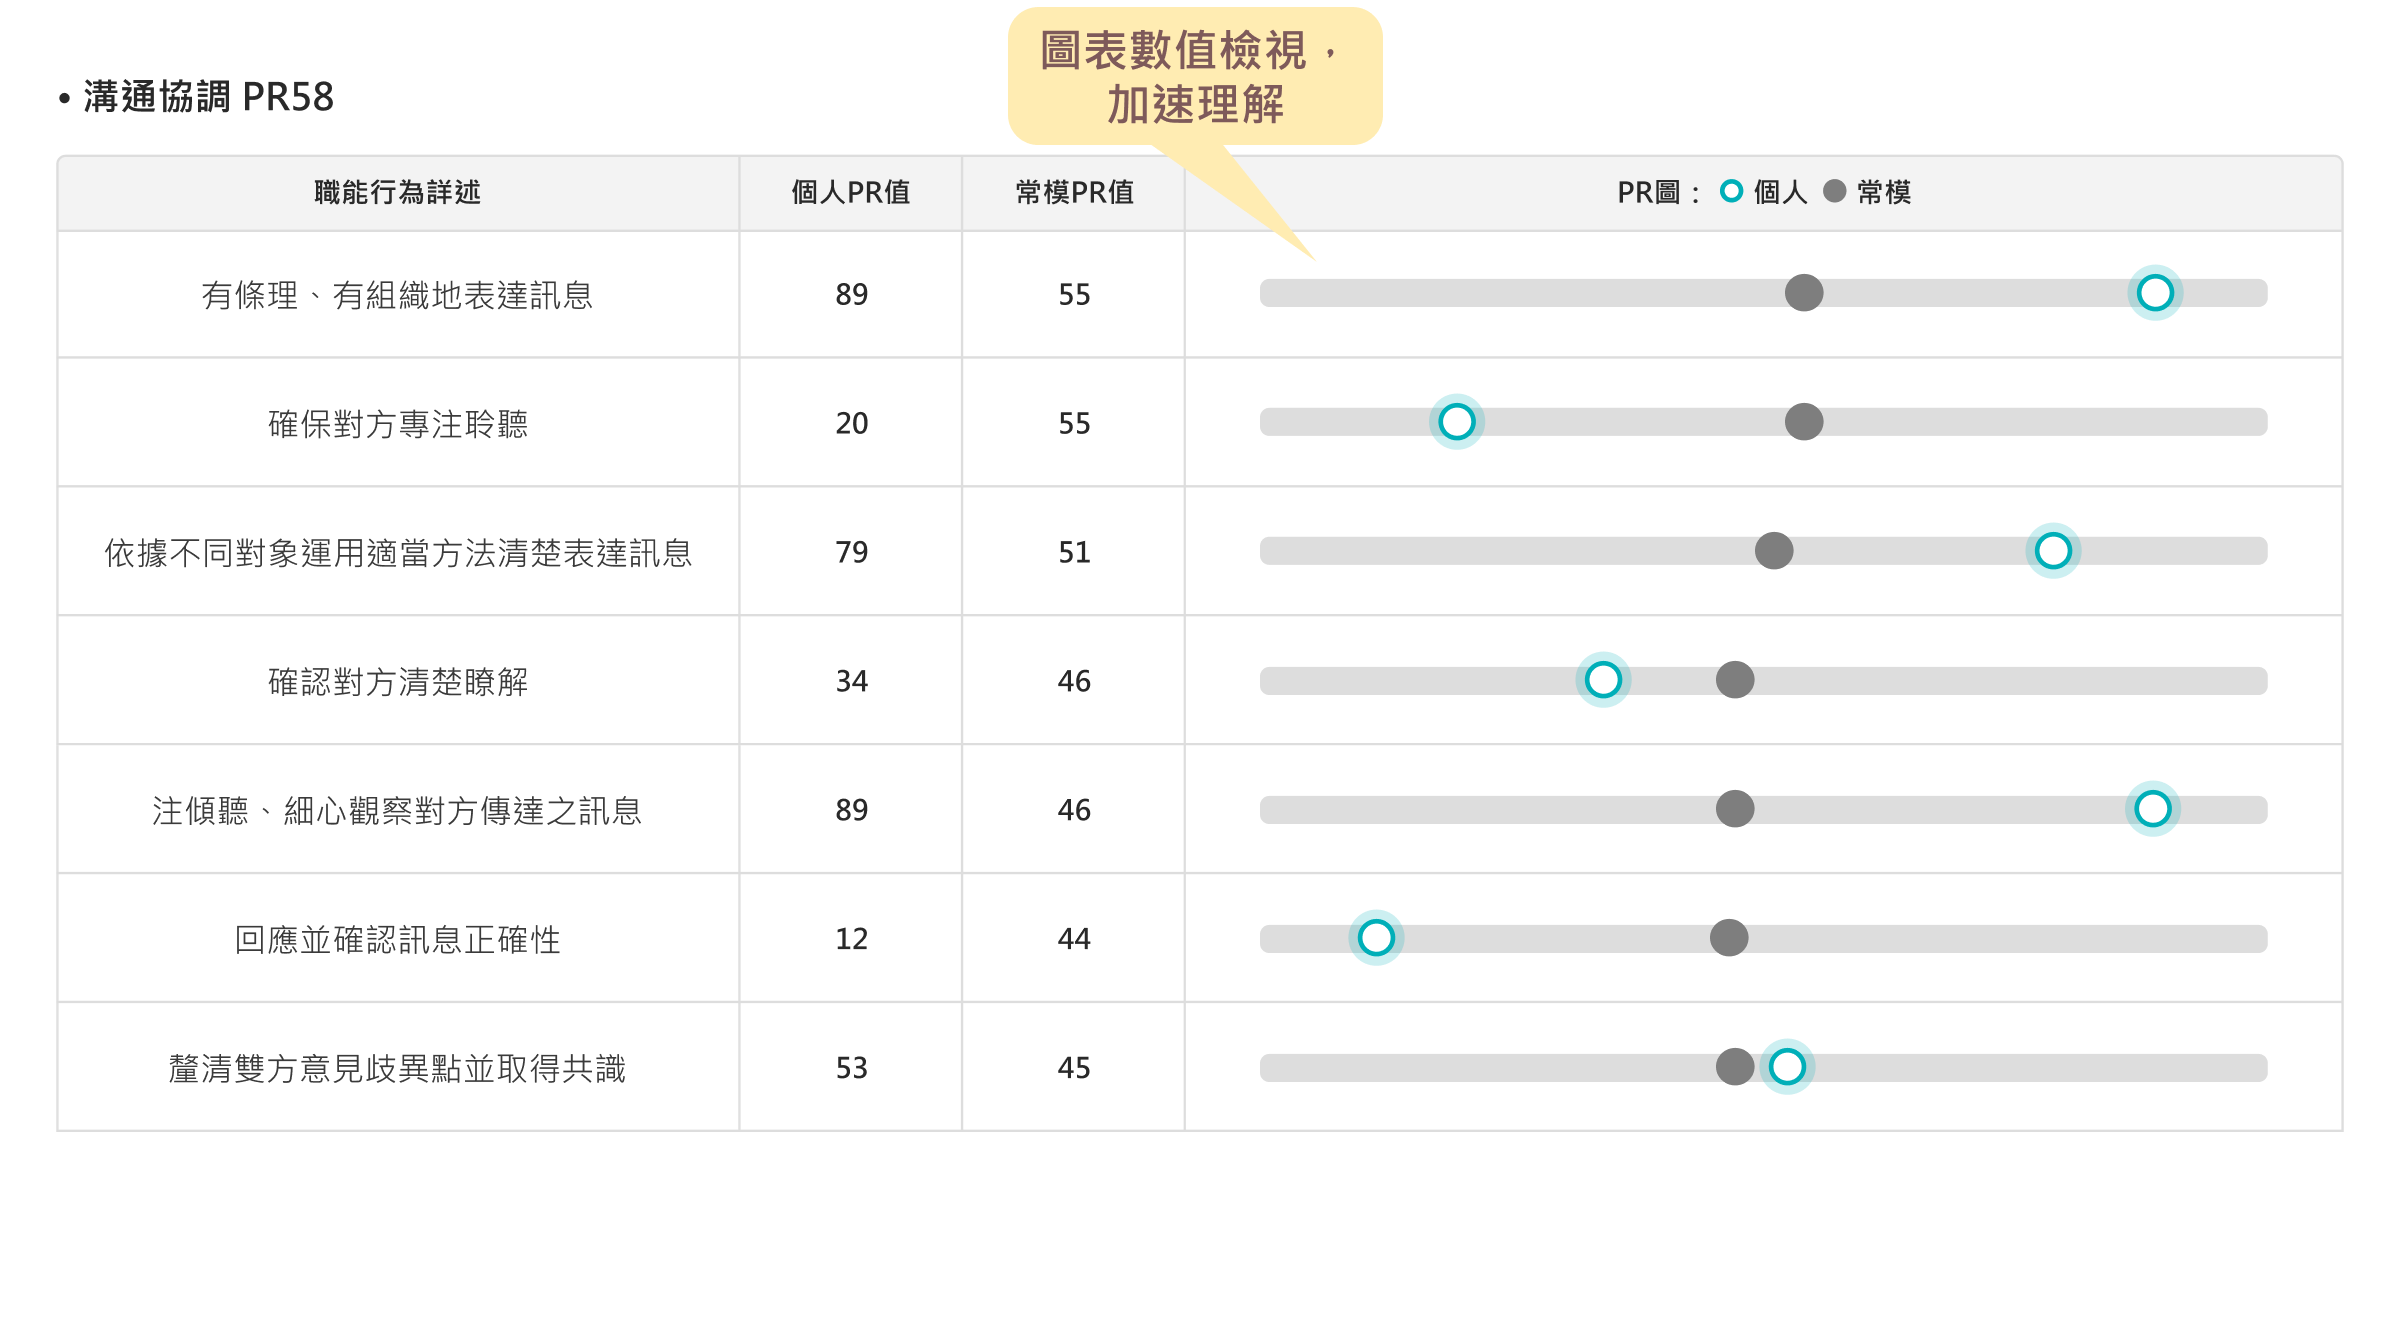Click personal PR value 89 in first row
2400x1320 pixels.
851,294
